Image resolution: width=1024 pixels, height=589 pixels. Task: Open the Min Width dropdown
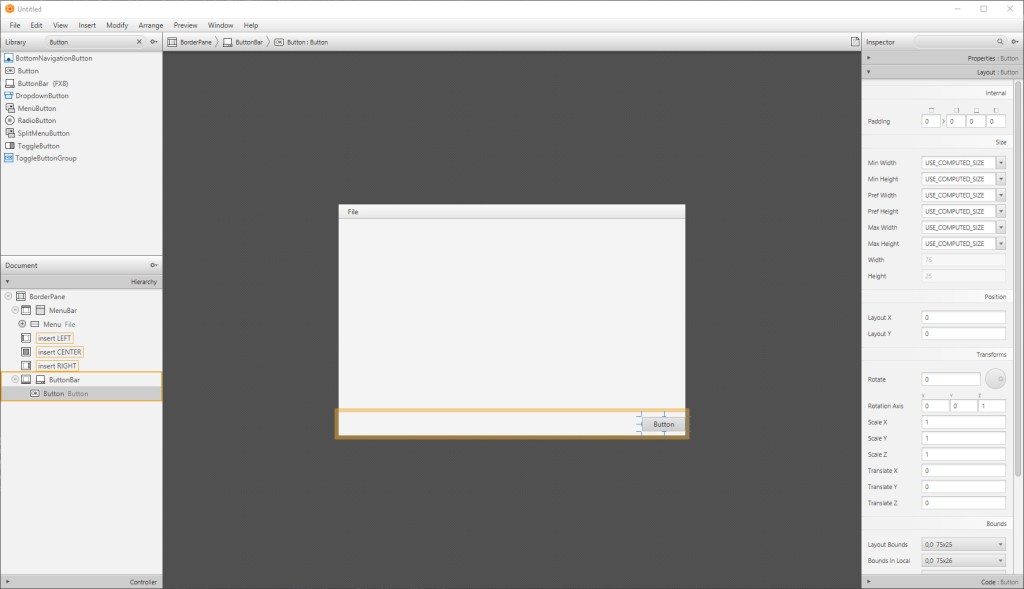tap(1000, 163)
